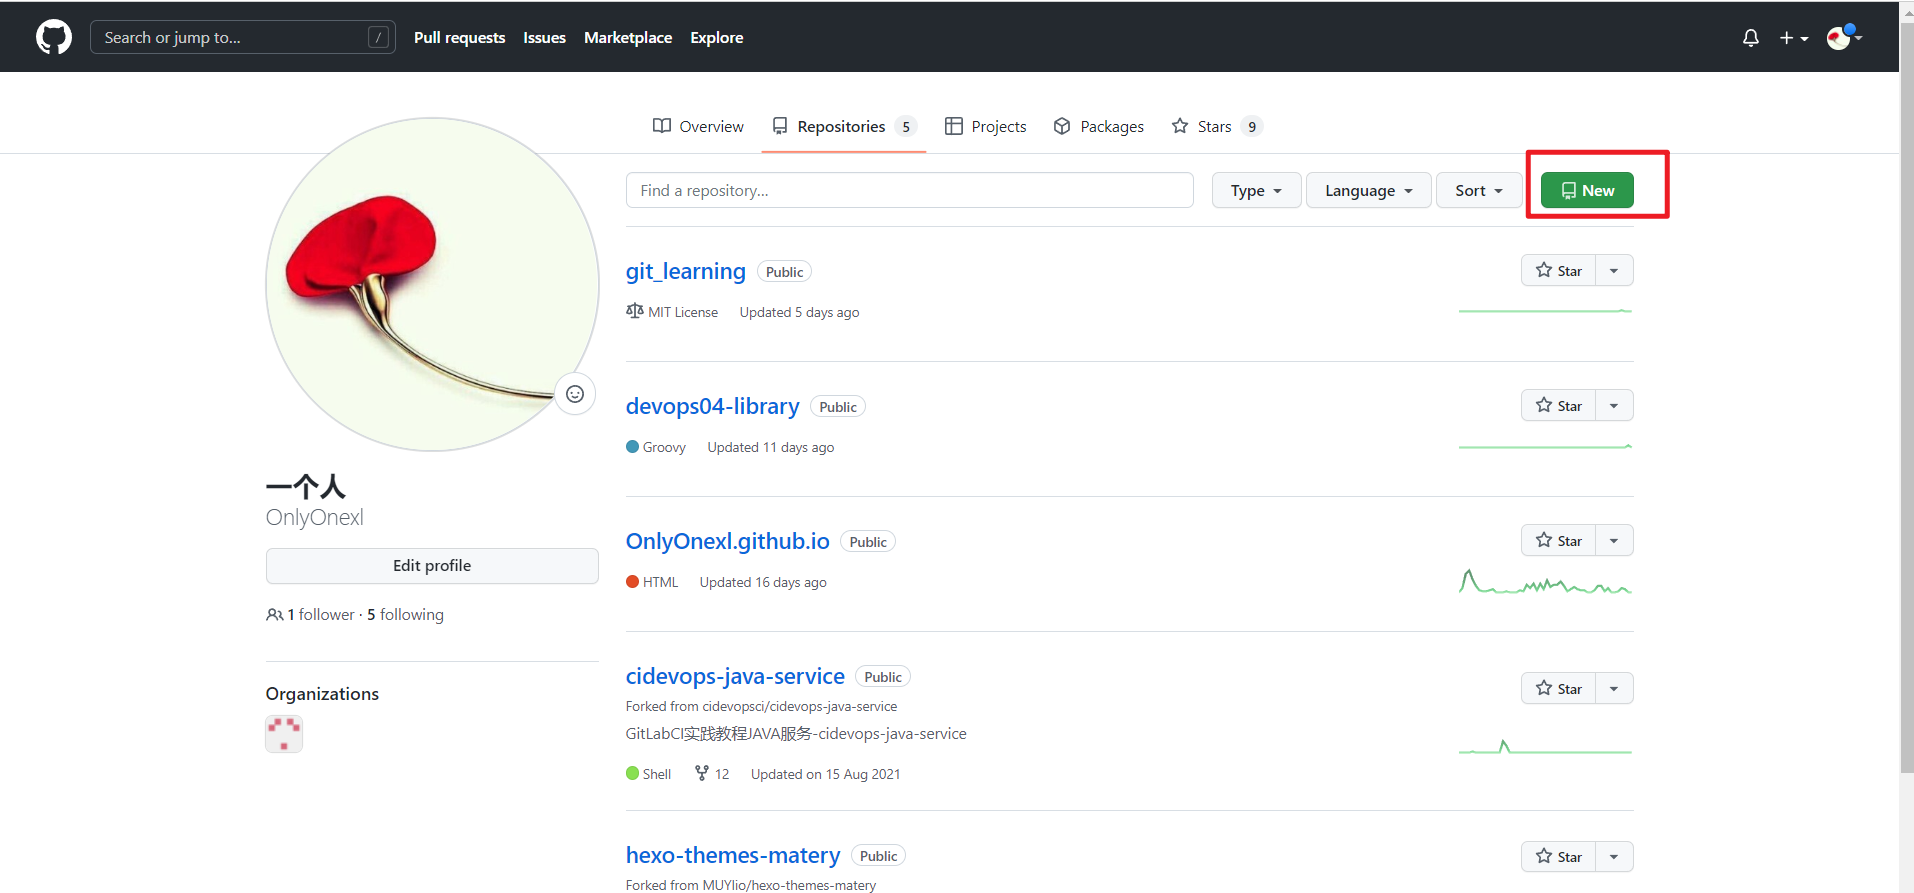
Task: Star the OnlyOnexl.github.io repository
Action: tap(1558, 541)
